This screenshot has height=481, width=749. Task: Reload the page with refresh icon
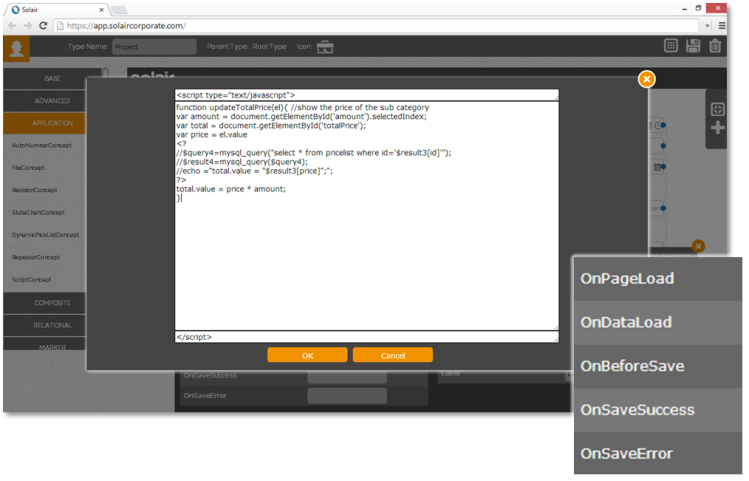click(43, 26)
